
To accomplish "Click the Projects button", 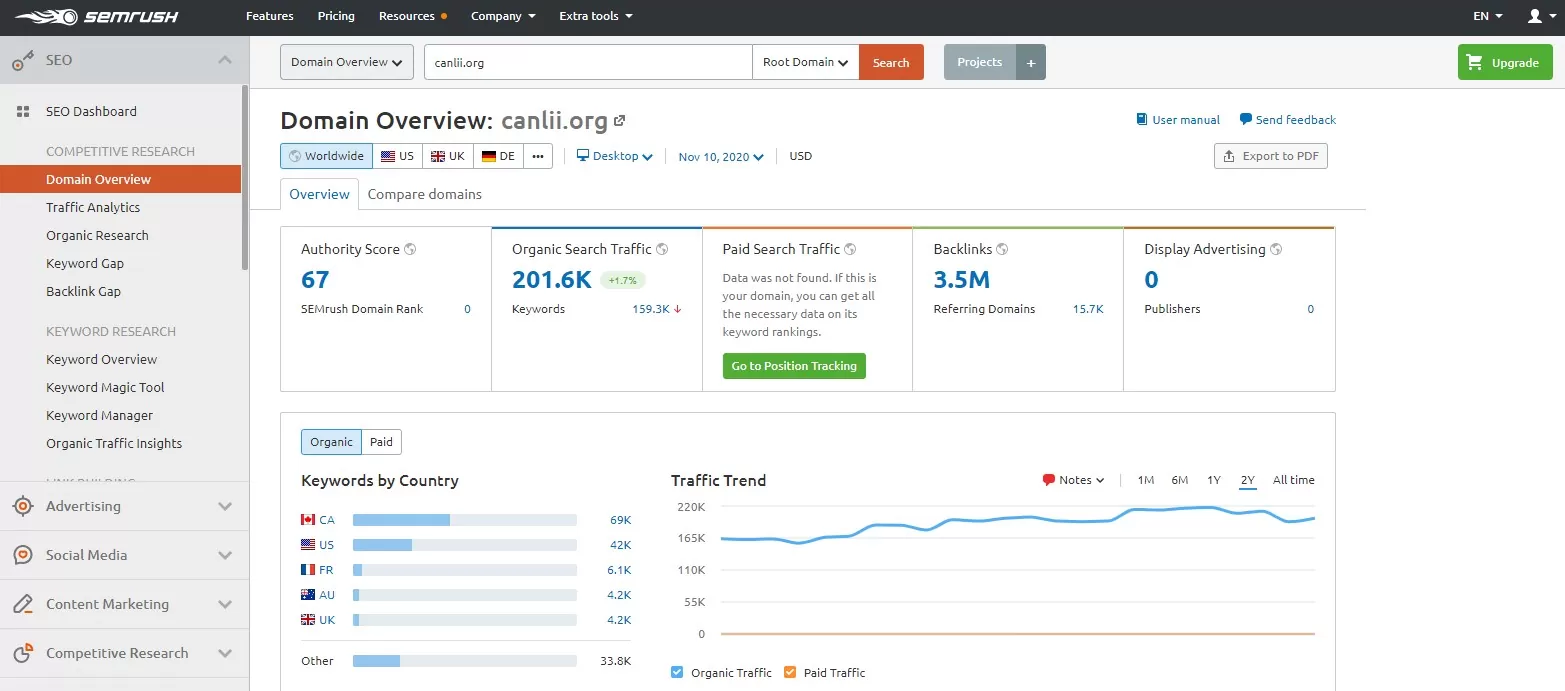I will click(980, 62).
